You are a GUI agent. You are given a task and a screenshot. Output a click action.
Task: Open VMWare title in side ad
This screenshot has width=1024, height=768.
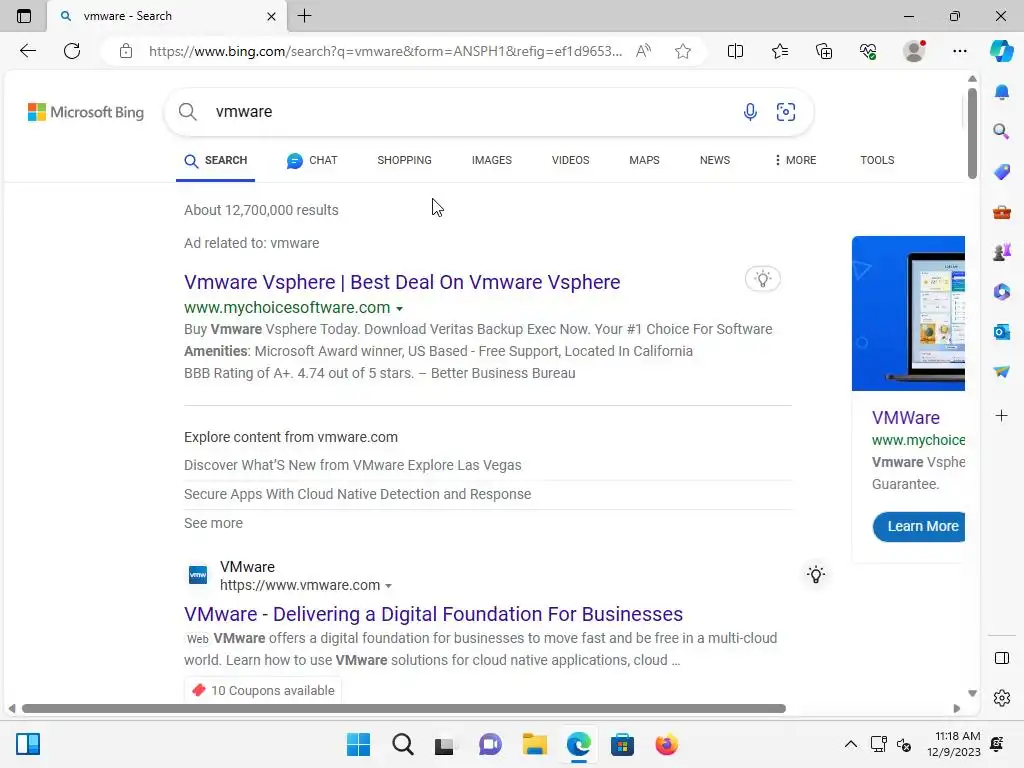(x=906, y=418)
